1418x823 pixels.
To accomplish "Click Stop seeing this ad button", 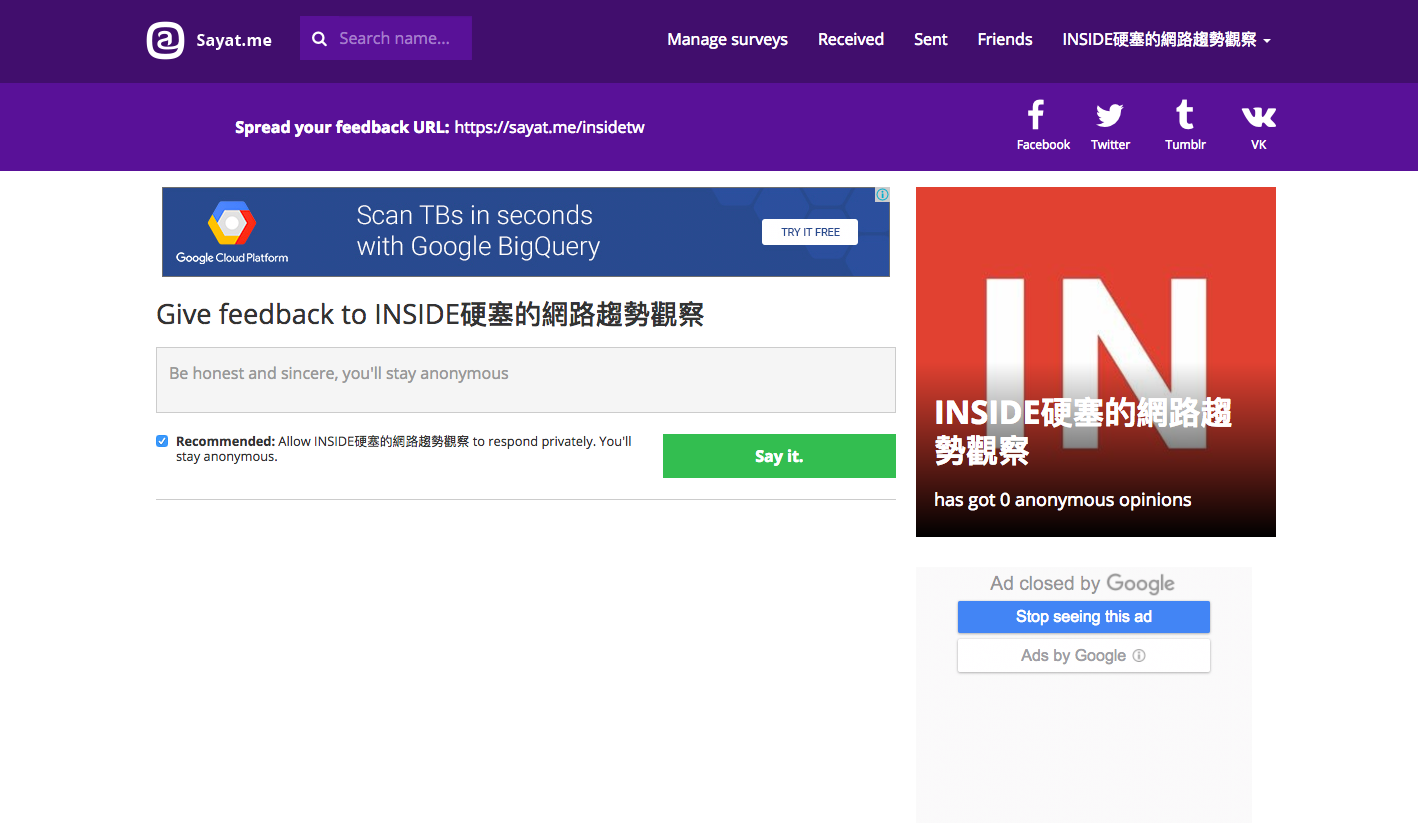I will click(1084, 617).
